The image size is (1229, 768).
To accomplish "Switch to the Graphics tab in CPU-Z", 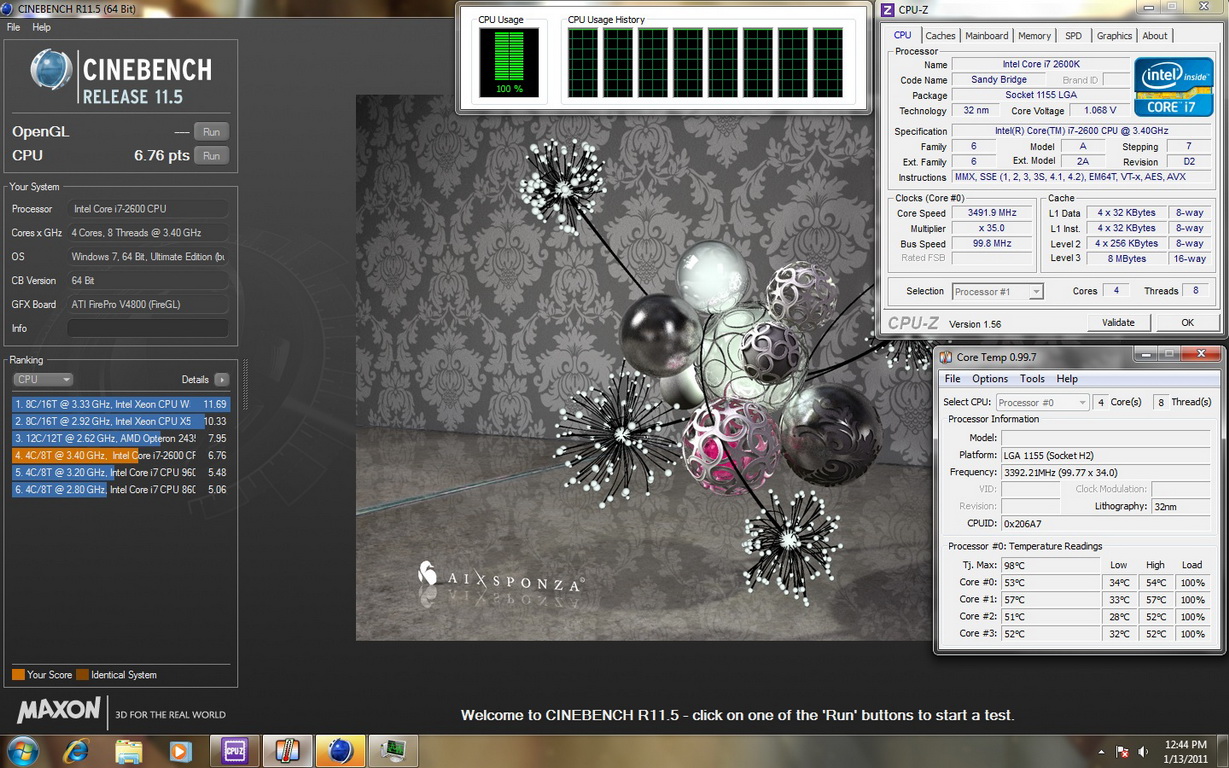I will pos(1114,36).
